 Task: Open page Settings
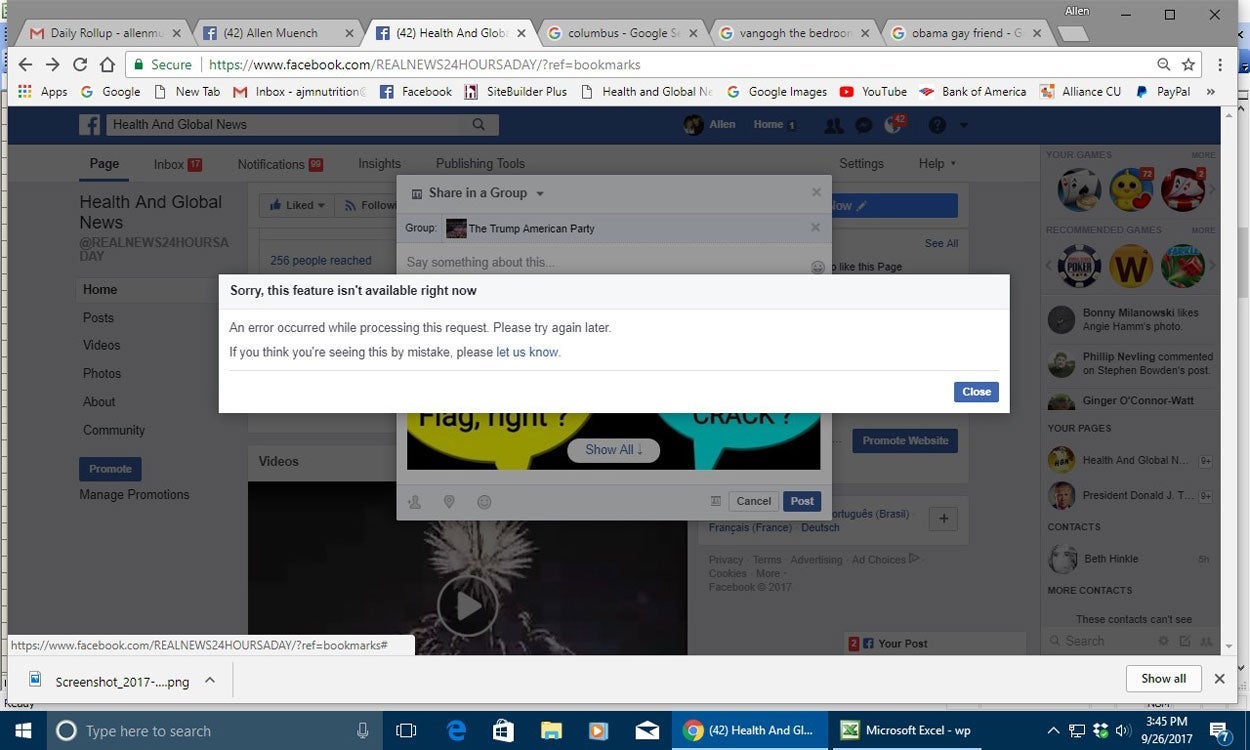[861, 164]
